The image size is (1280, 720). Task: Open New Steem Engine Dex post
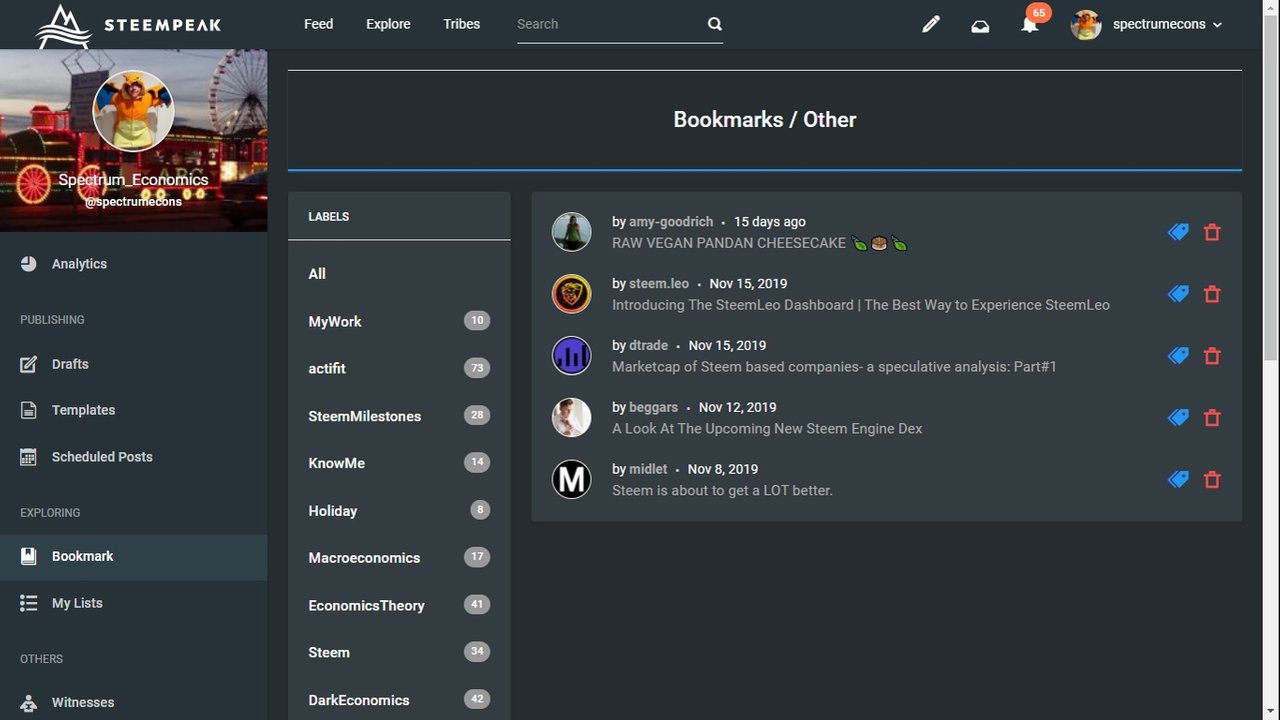click(767, 429)
